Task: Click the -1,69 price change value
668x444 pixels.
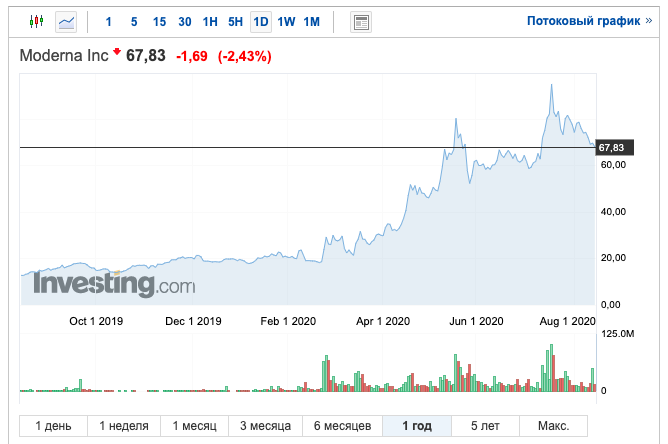Action: pyautogui.click(x=192, y=56)
